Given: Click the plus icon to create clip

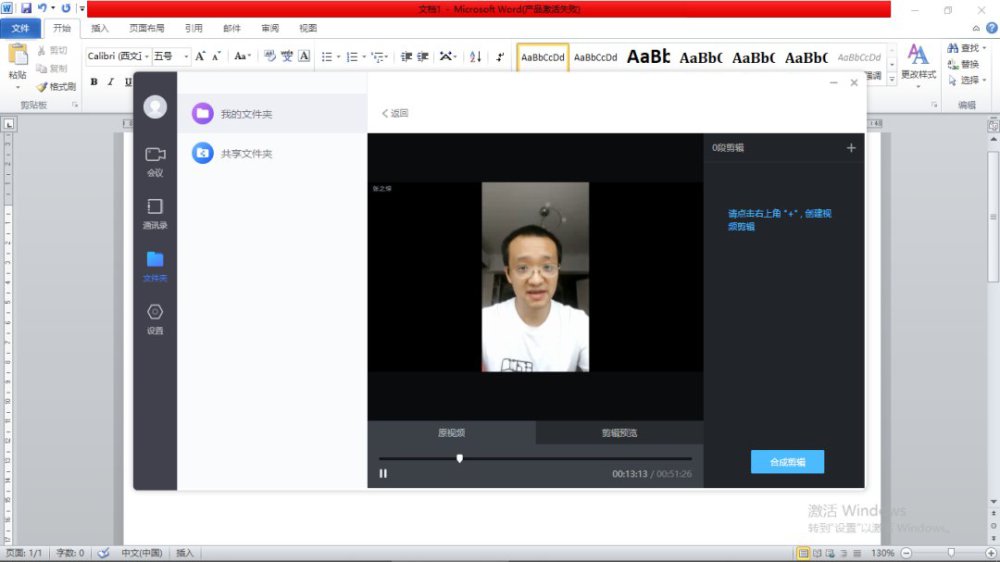Looking at the screenshot, I should pyautogui.click(x=851, y=148).
